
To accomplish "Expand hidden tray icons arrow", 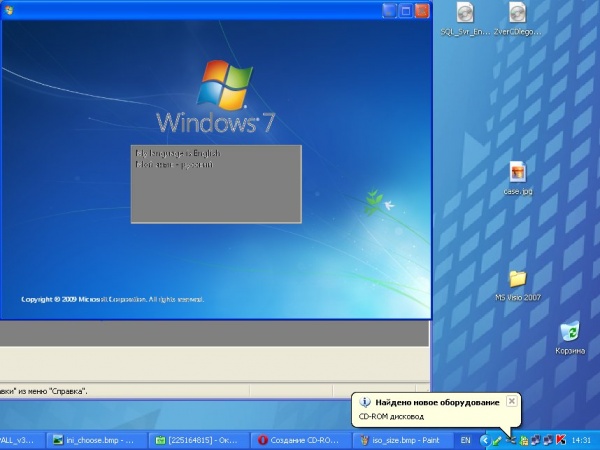I will [485, 440].
